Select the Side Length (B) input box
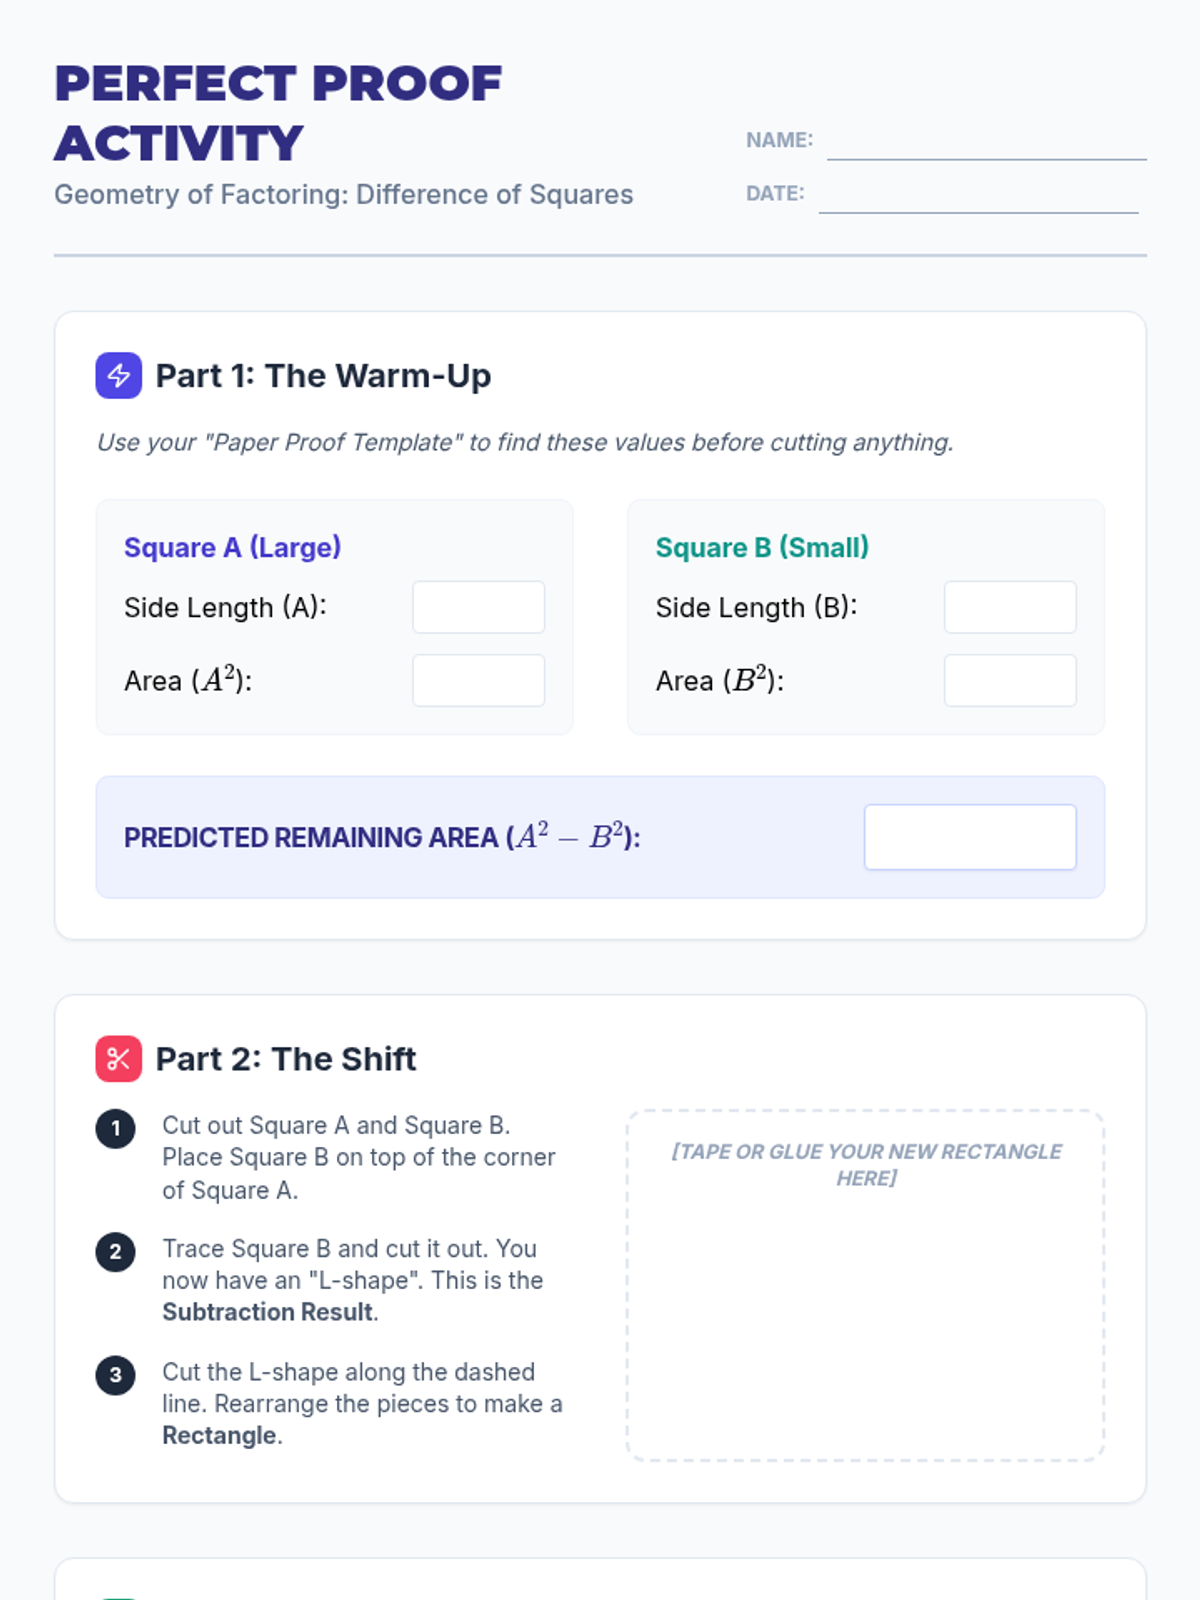This screenshot has height=1600, width=1200. pyautogui.click(x=1010, y=607)
